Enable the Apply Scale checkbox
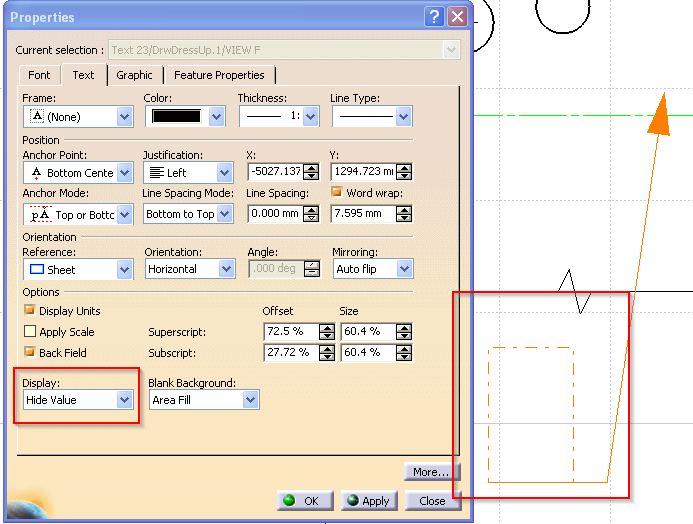This screenshot has height=524, width=693. point(30,331)
